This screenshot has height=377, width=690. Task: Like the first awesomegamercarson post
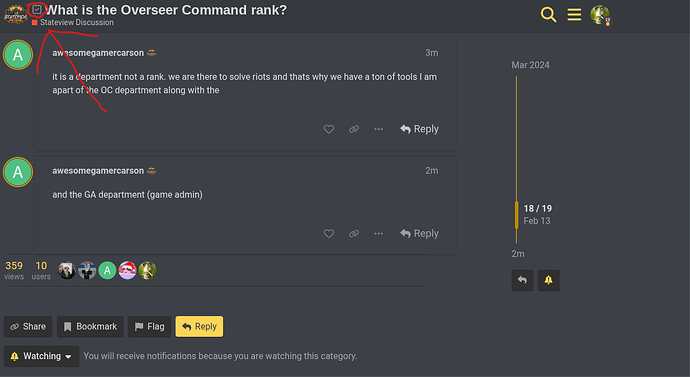click(x=329, y=129)
